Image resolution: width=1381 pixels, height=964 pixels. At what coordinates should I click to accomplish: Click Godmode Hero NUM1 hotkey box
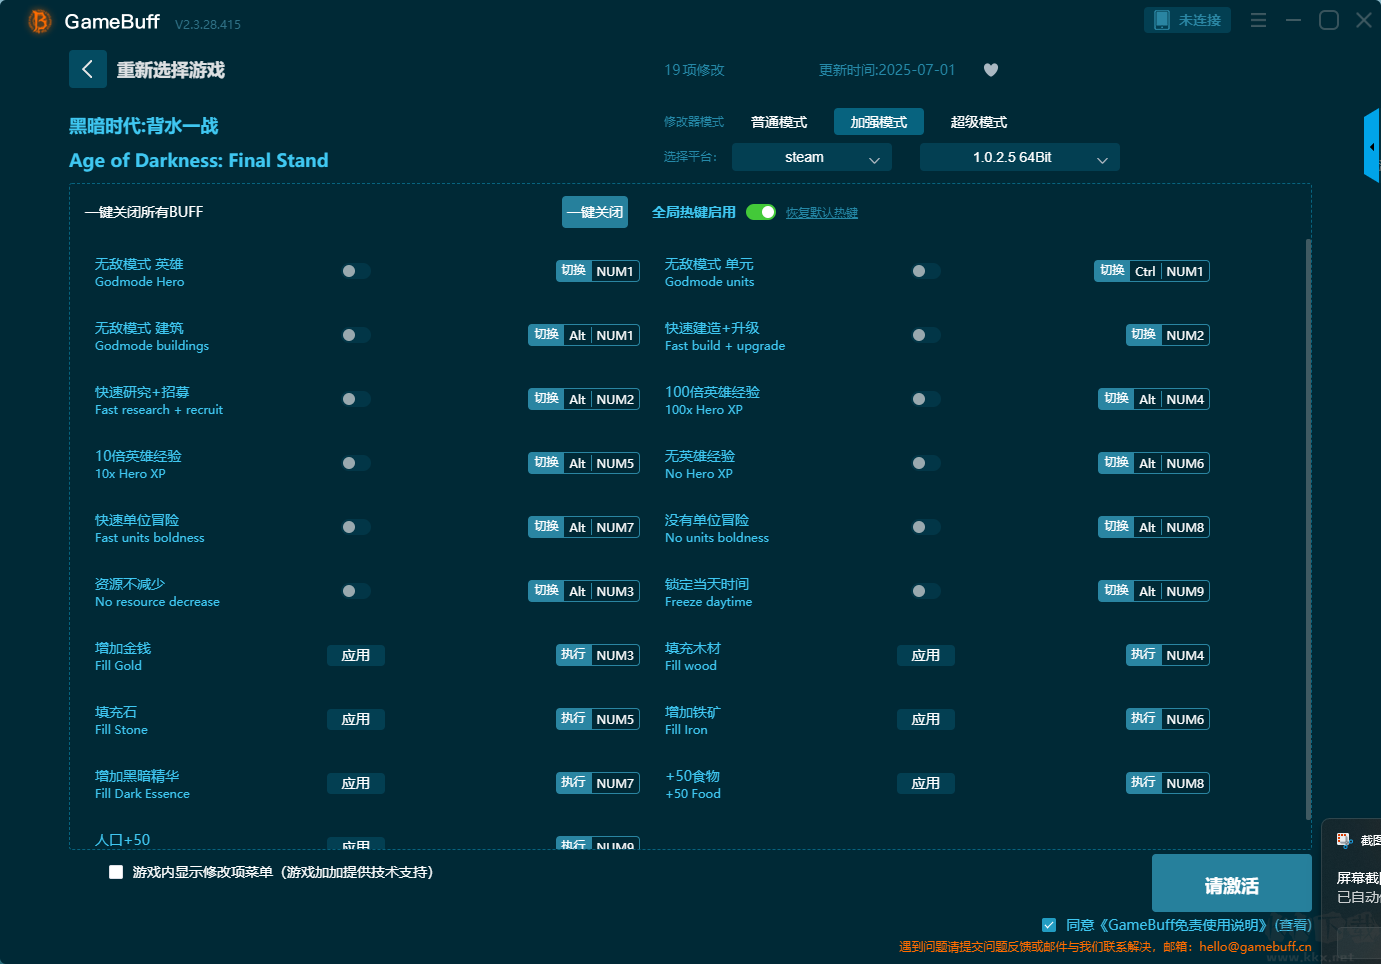tap(598, 271)
